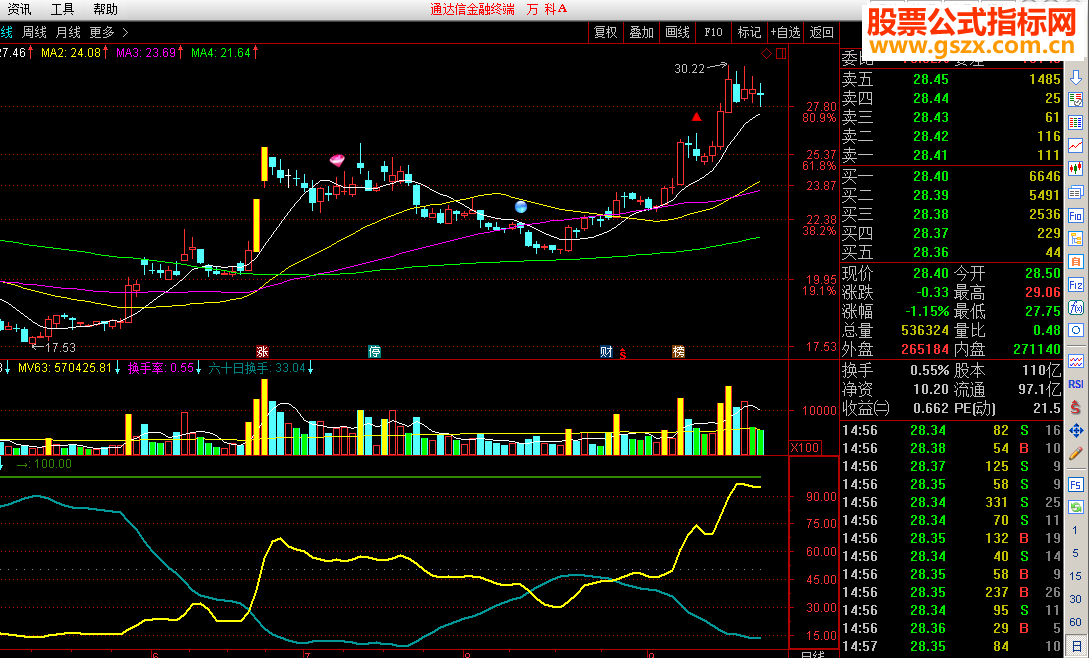Click the 卖五 price 28.45

click(x=931, y=79)
